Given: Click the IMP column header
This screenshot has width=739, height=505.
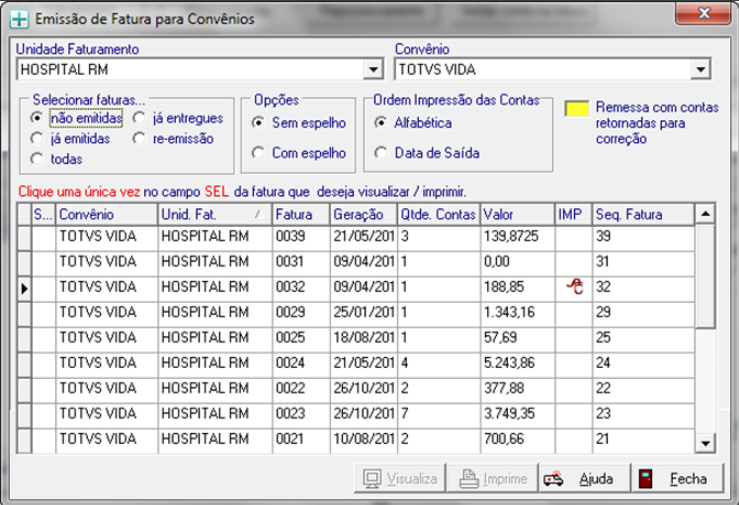Looking at the screenshot, I should (574, 214).
